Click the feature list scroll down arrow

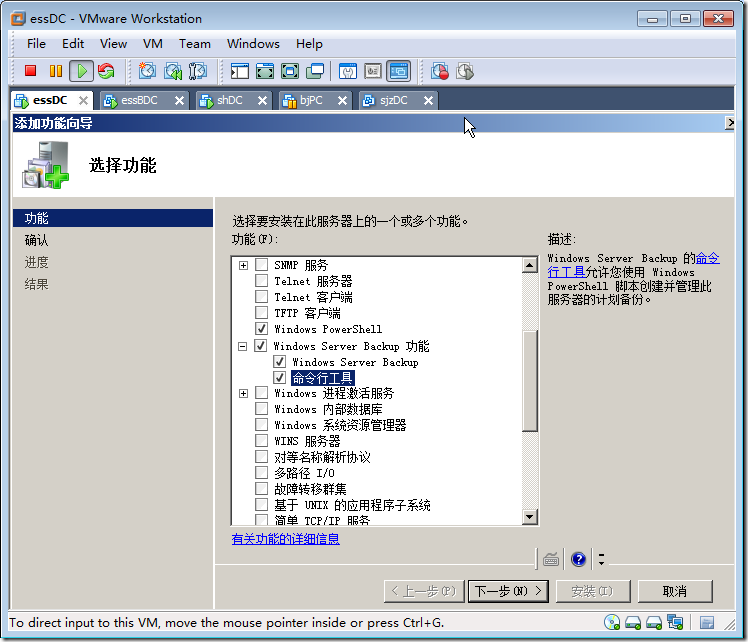(x=530, y=517)
